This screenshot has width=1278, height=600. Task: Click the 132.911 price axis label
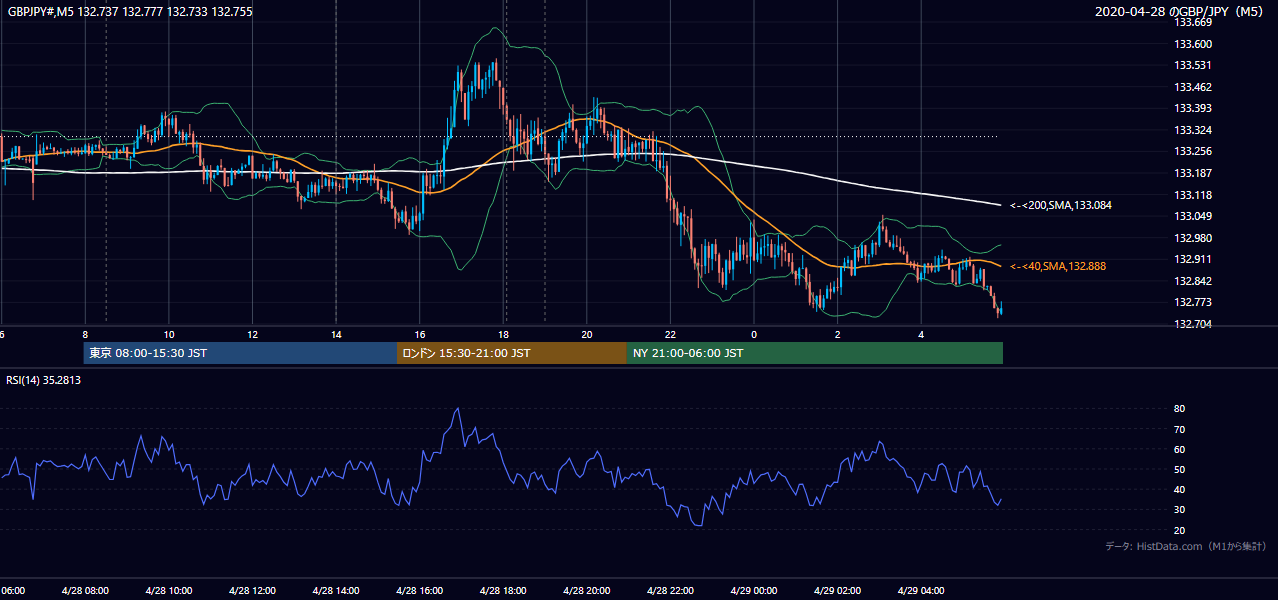click(x=1192, y=259)
